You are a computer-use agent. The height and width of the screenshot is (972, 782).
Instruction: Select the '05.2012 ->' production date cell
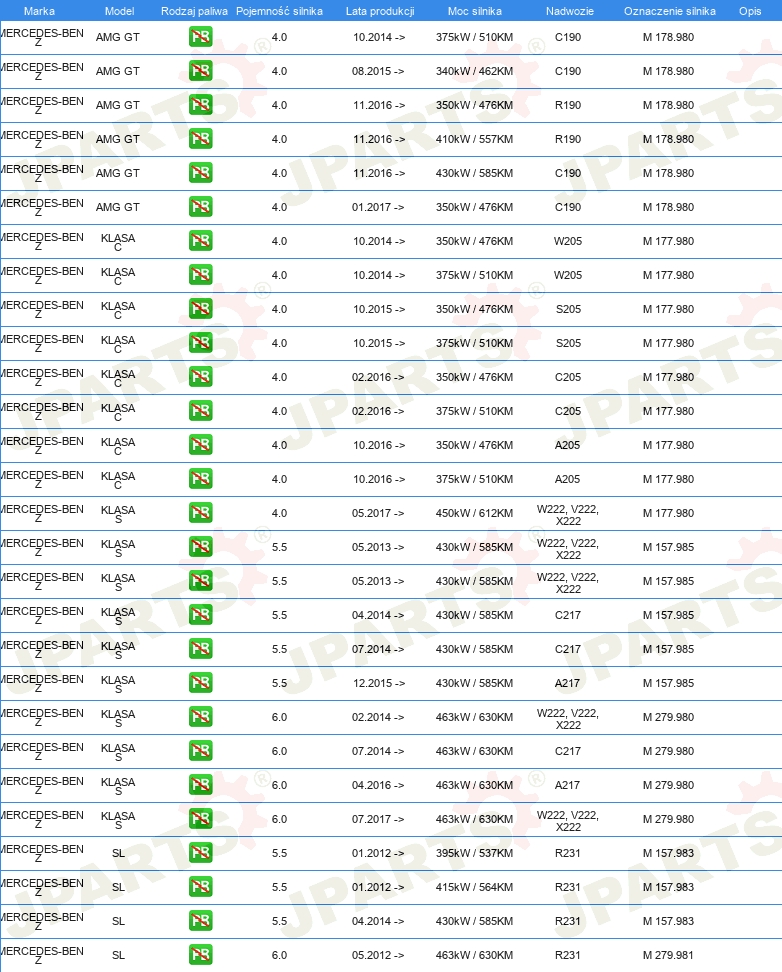pos(378,955)
